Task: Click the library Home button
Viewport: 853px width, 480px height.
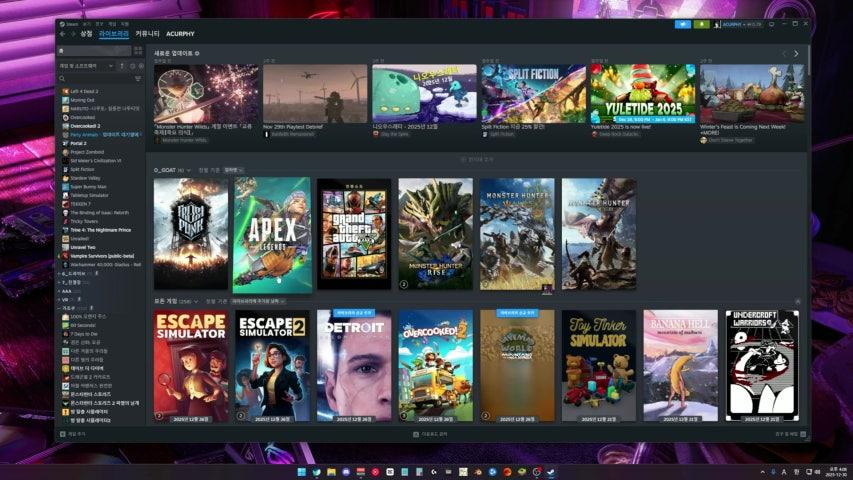Action: 94,51
